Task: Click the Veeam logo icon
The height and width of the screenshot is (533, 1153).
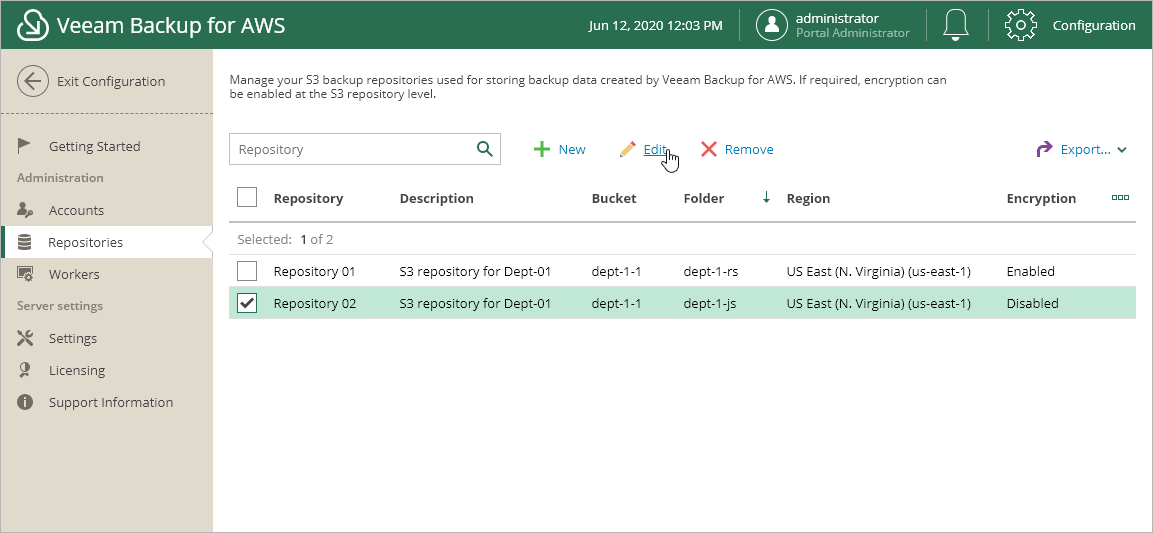Action: coord(32,26)
